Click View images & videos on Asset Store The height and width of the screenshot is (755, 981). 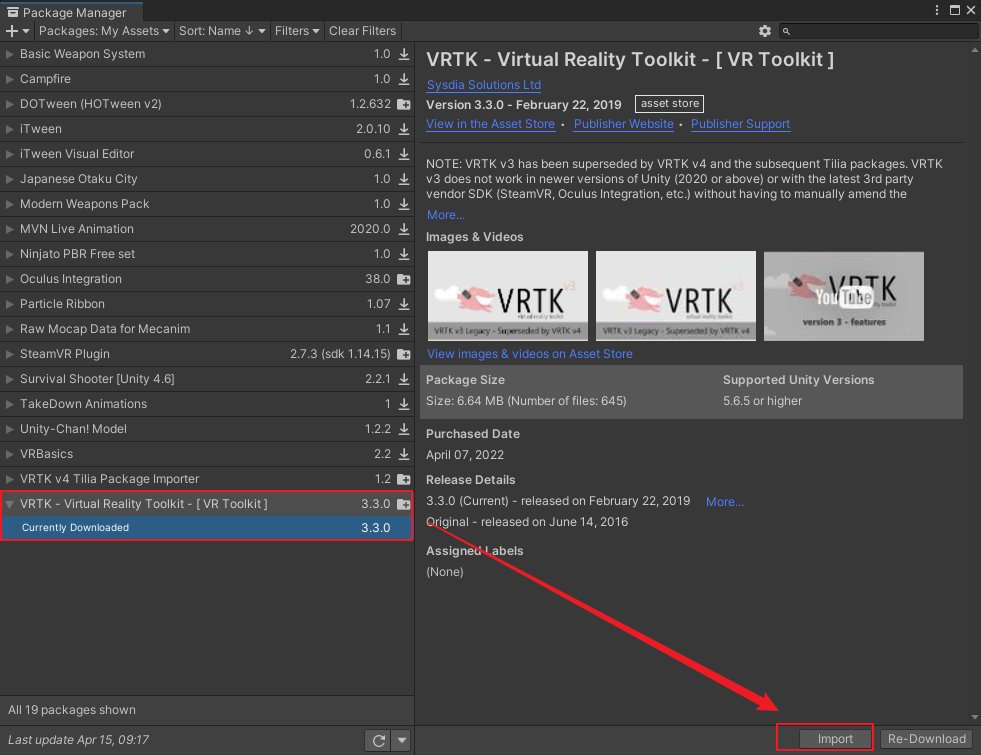(529, 354)
